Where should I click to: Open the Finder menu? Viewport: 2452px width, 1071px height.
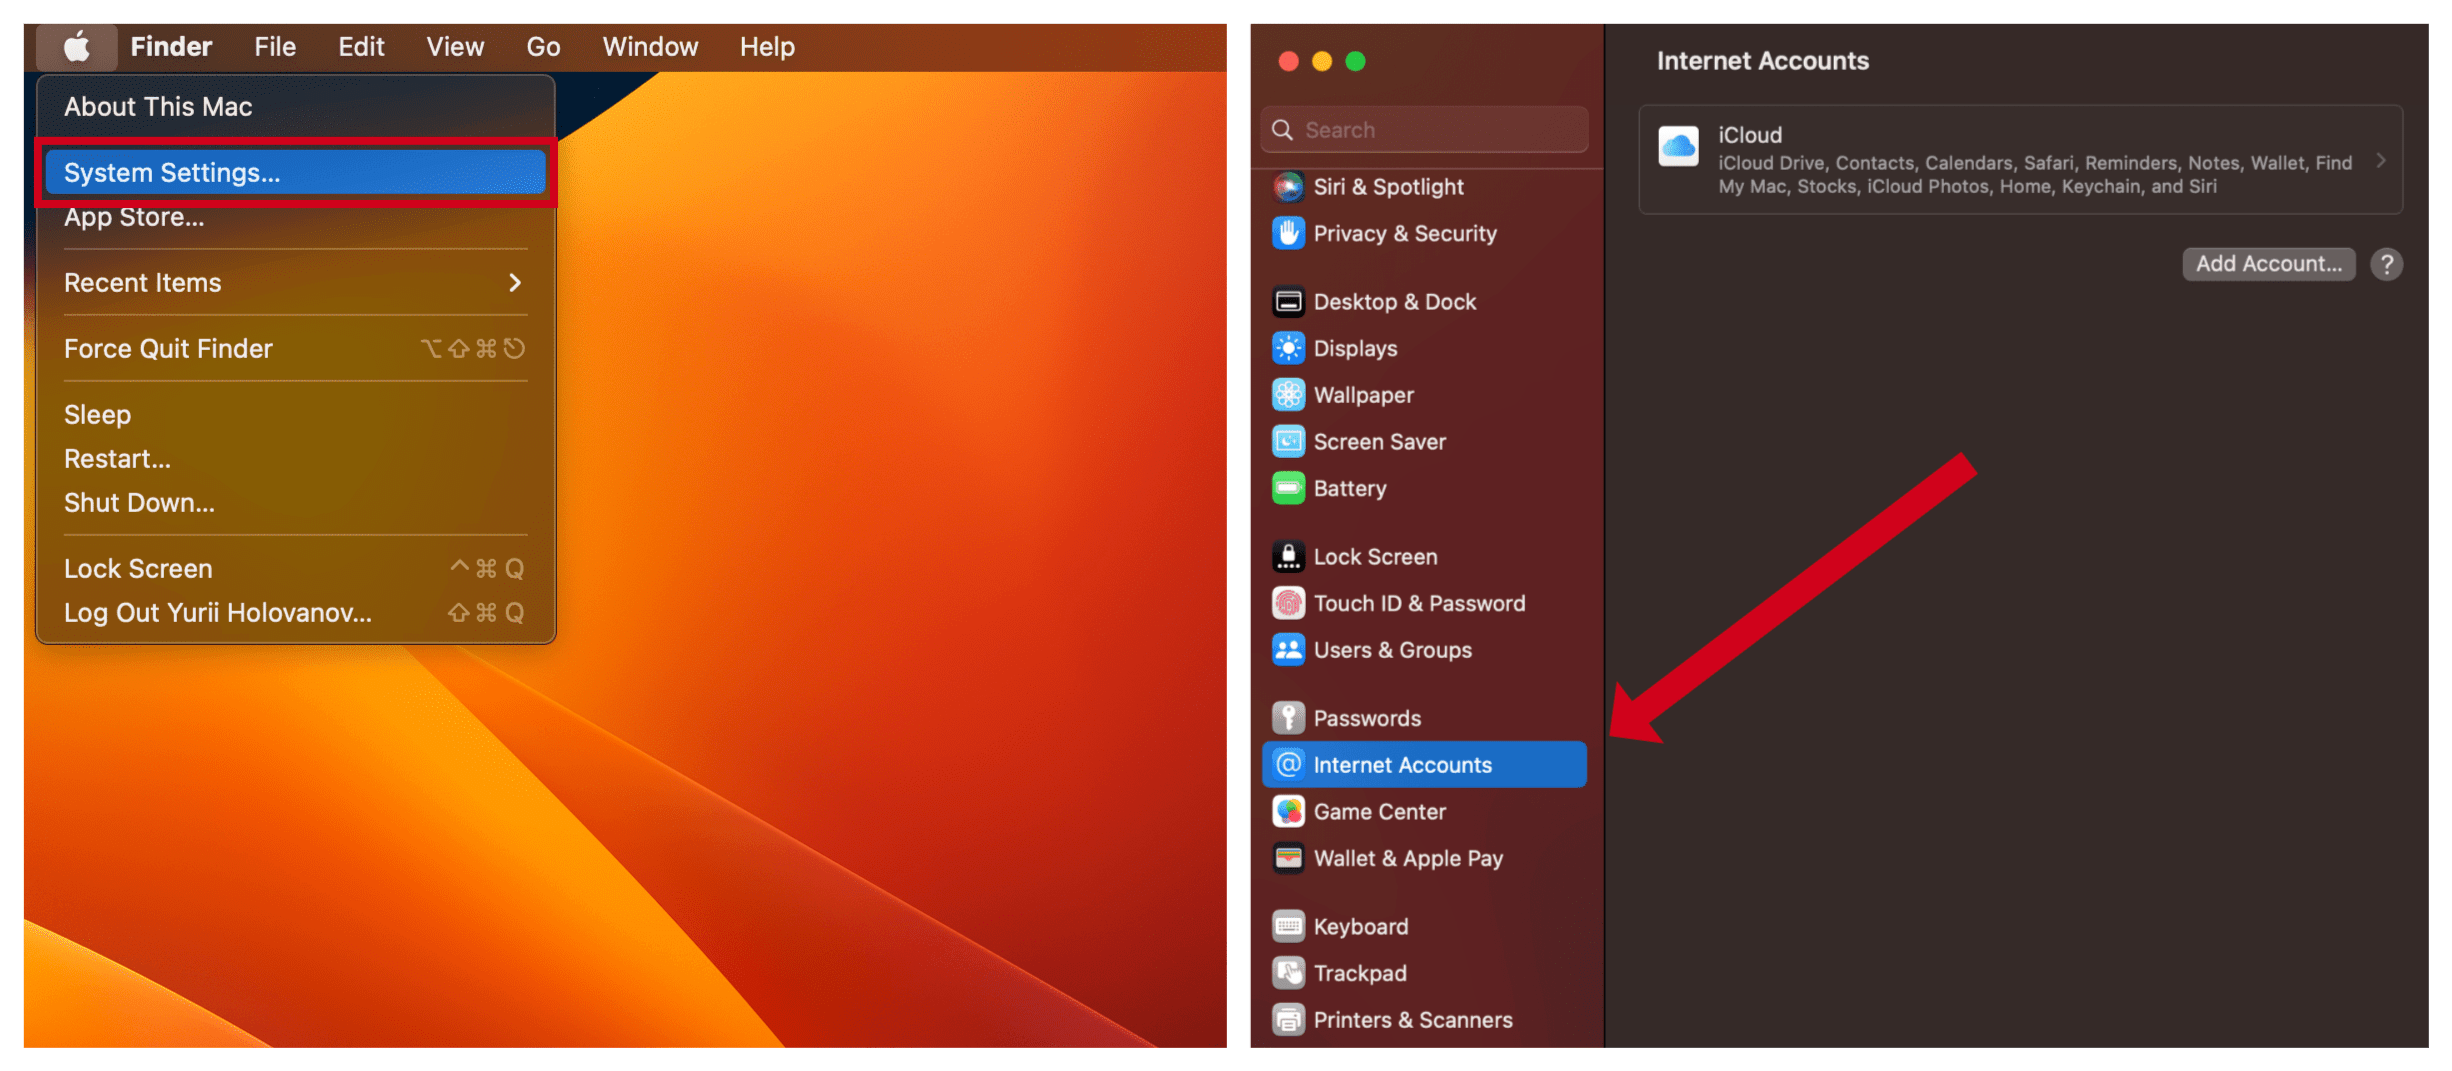tap(171, 47)
